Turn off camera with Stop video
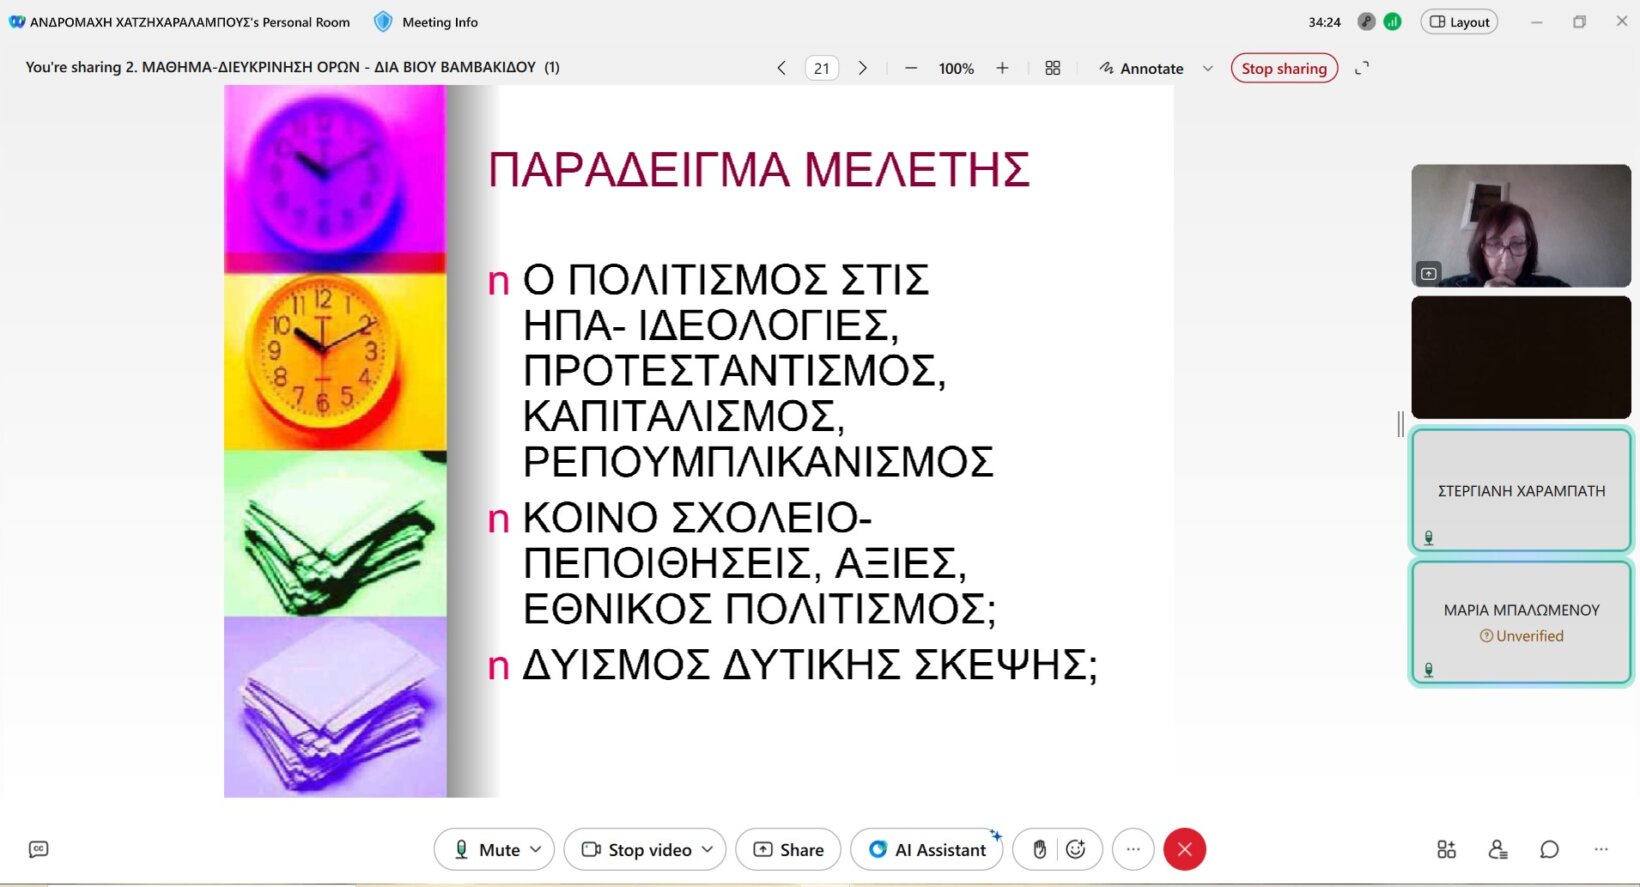 (637, 849)
